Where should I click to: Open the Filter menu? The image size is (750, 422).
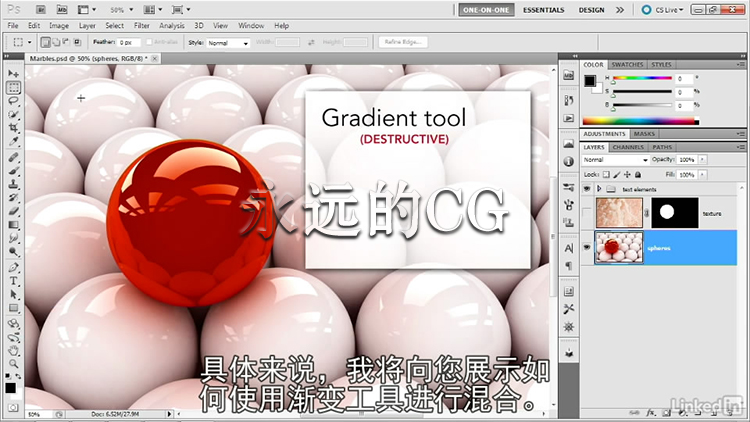[x=141, y=26]
